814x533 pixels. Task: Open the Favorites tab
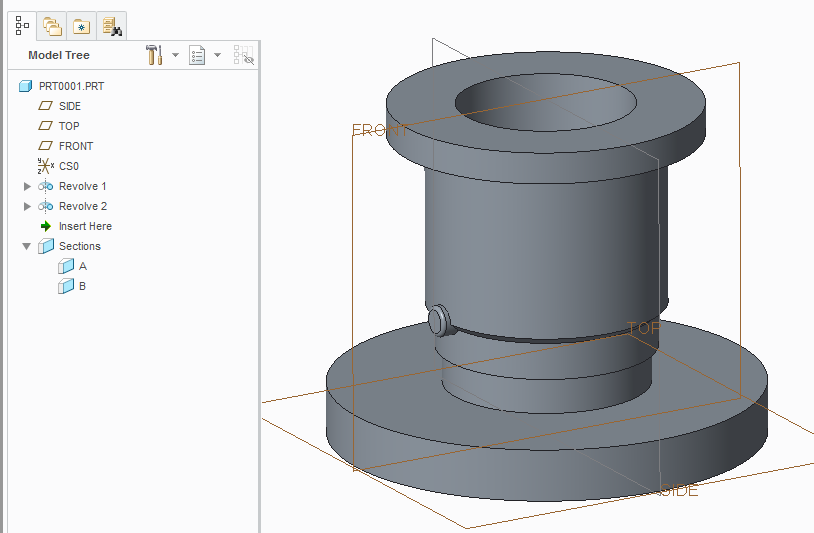pyautogui.click(x=81, y=26)
